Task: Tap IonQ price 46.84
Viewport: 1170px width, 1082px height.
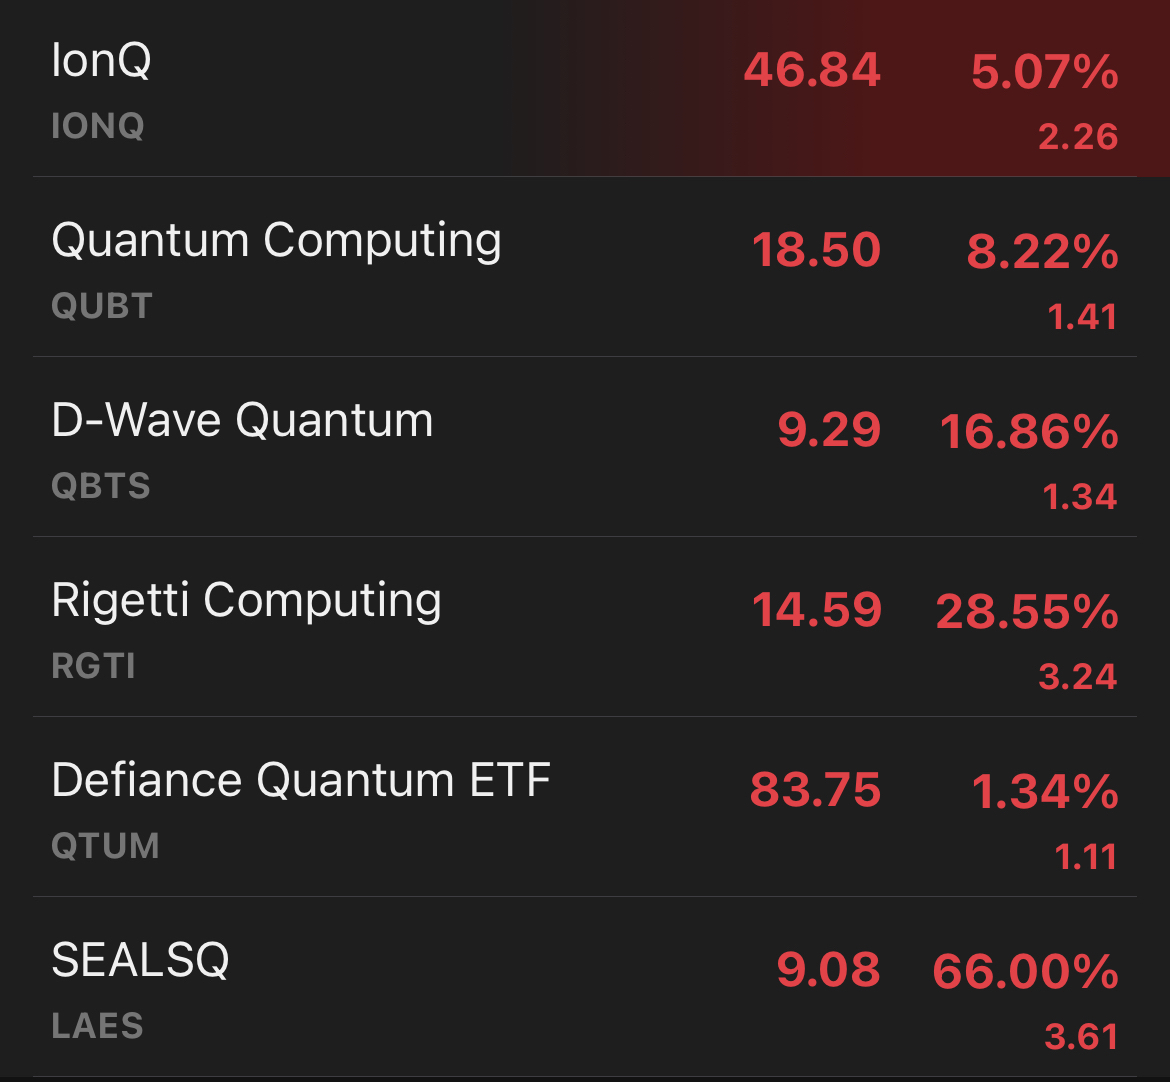Action: point(812,71)
